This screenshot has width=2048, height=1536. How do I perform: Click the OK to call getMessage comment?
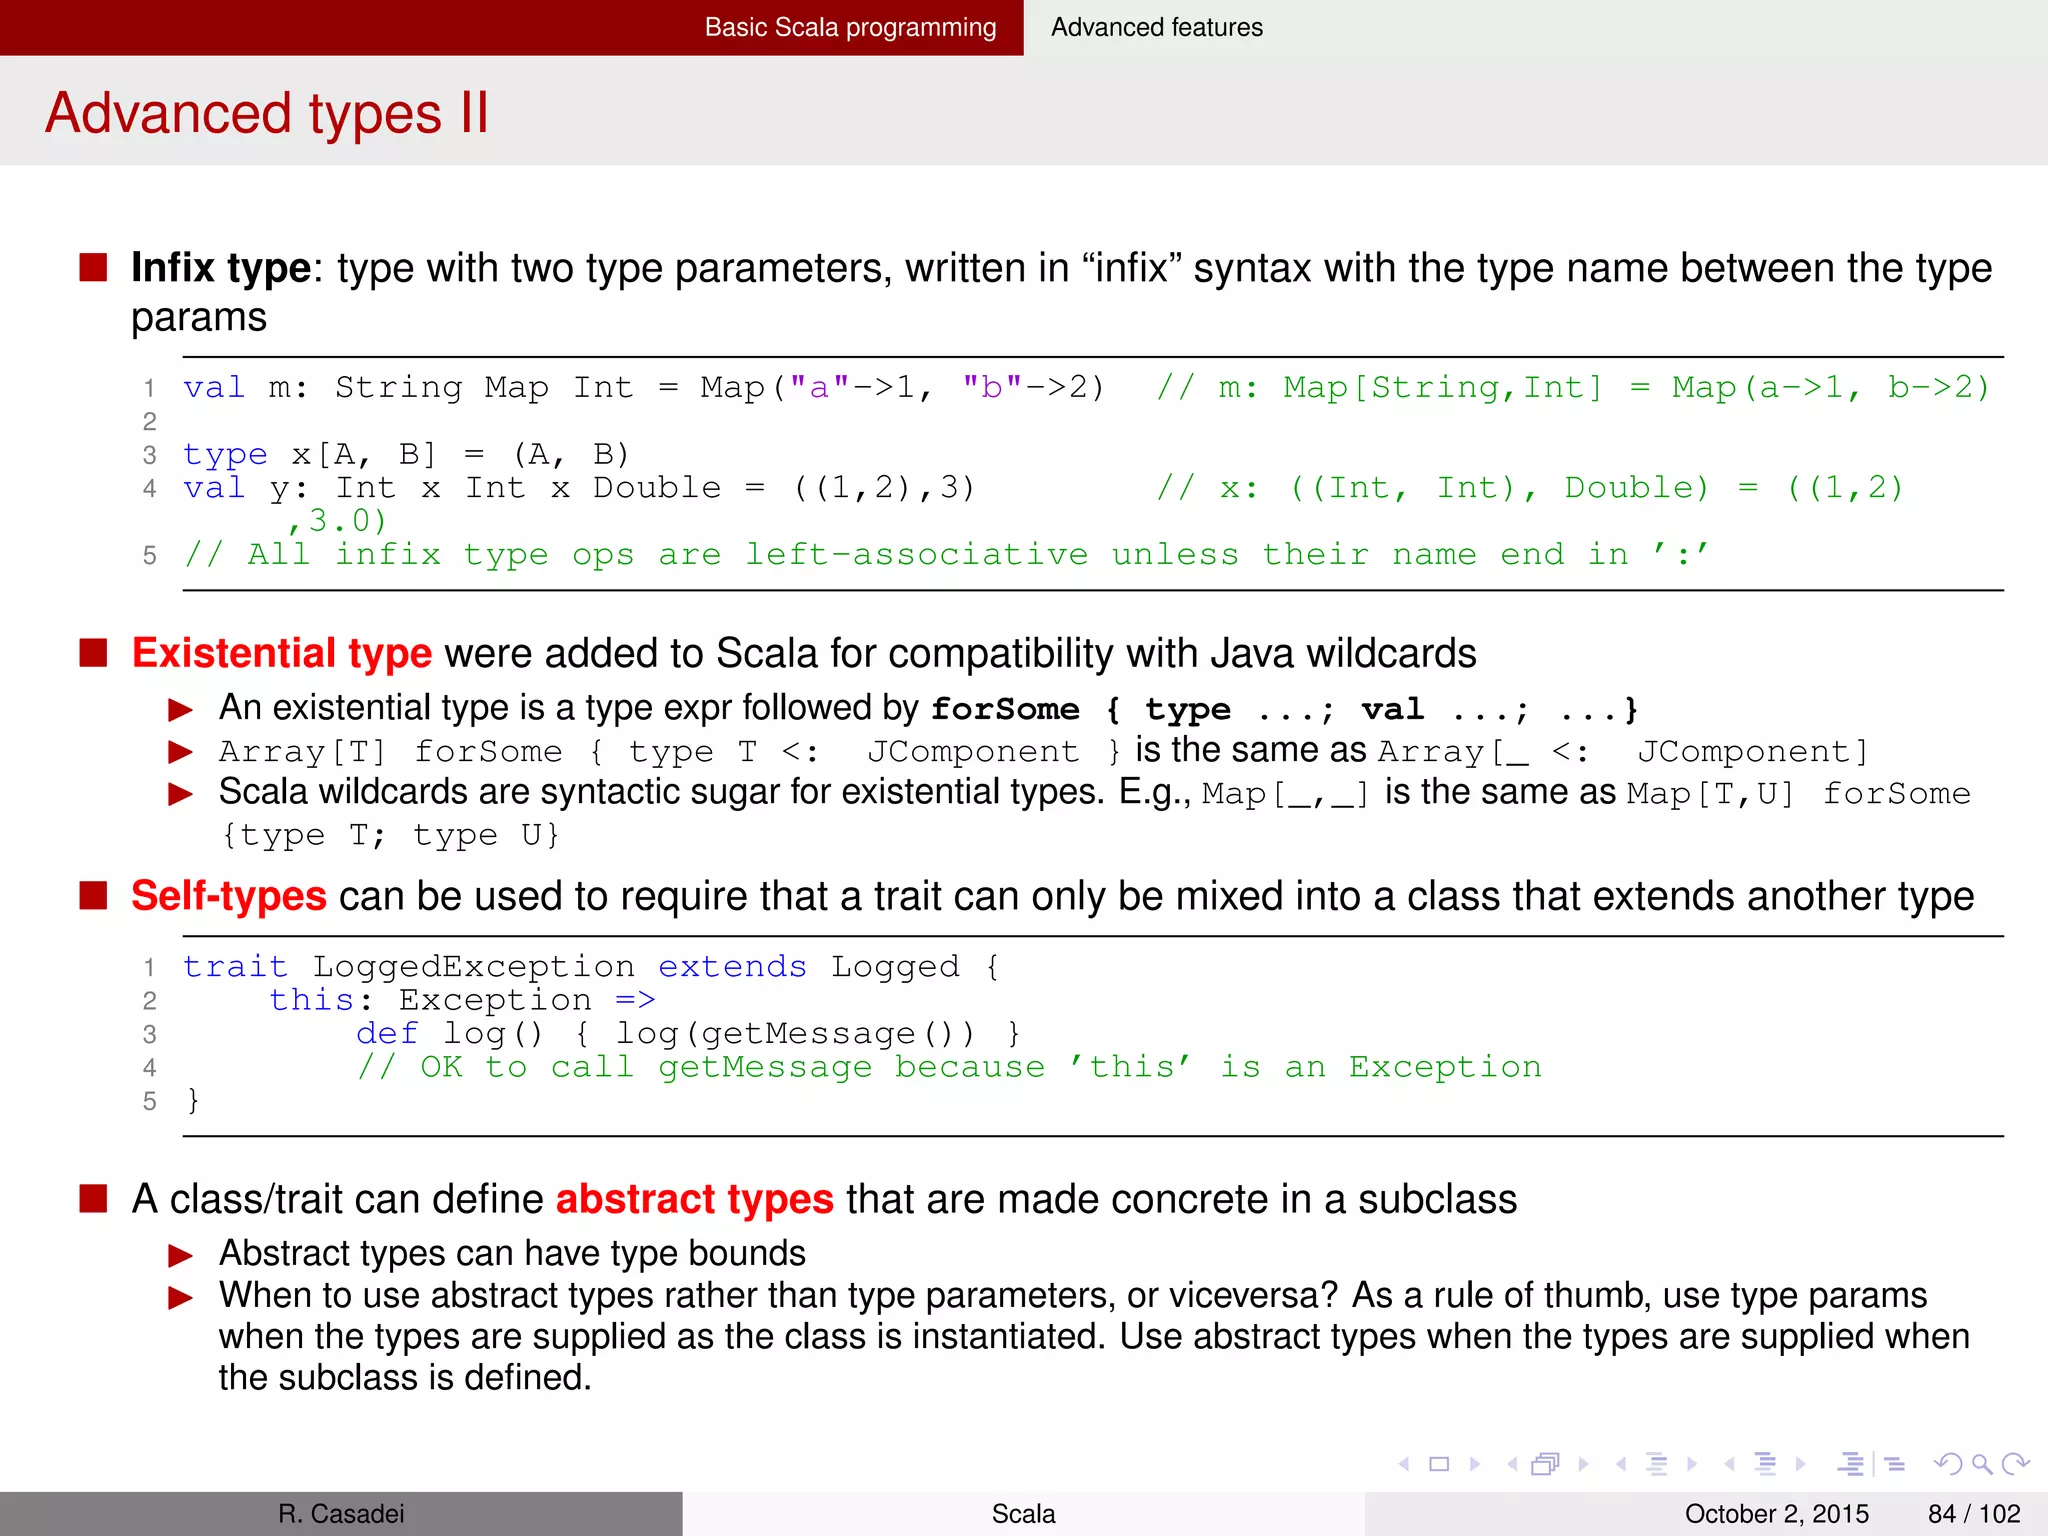tap(949, 1067)
